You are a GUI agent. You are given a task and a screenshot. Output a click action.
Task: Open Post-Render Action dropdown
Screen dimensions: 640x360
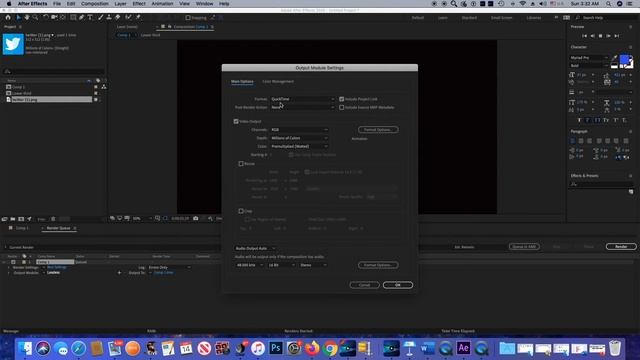coord(302,107)
